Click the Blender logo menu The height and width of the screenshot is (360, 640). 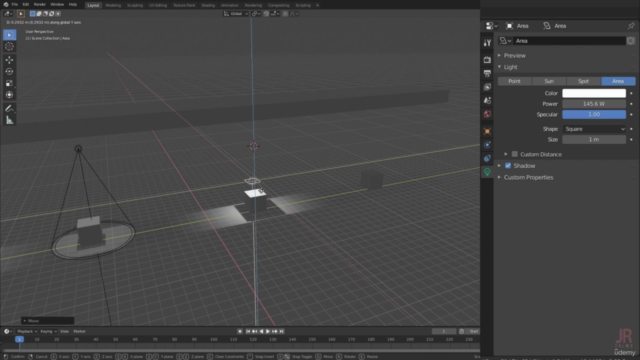(6, 4)
